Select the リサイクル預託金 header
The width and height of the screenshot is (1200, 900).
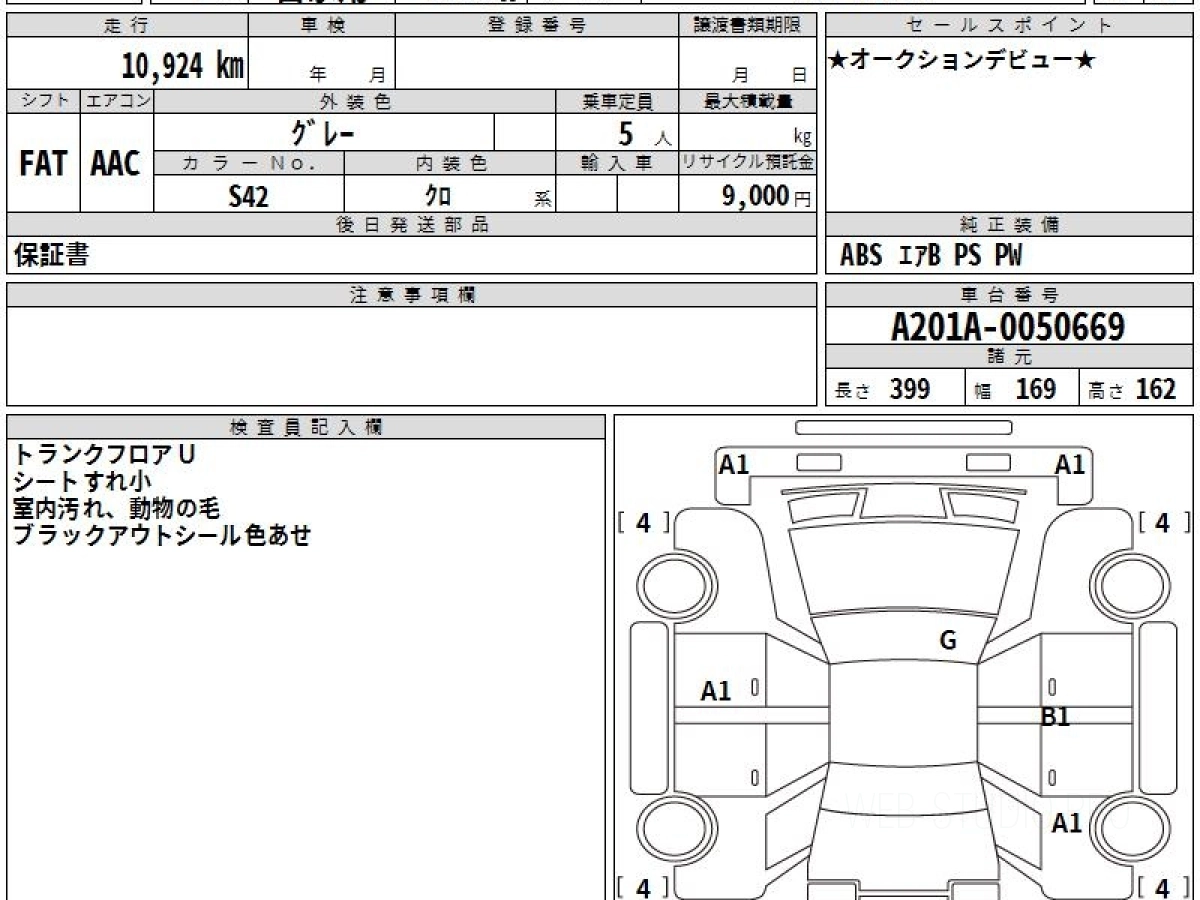click(748, 163)
